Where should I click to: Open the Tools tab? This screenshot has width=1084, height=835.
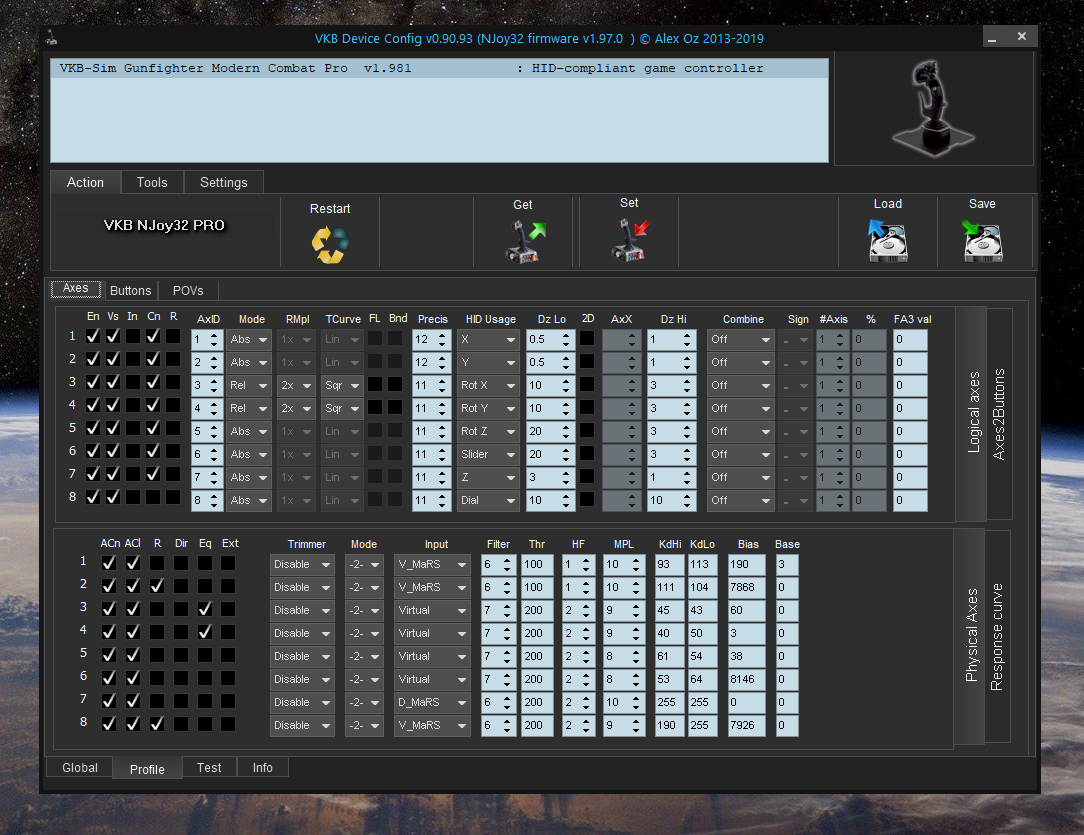(x=152, y=182)
